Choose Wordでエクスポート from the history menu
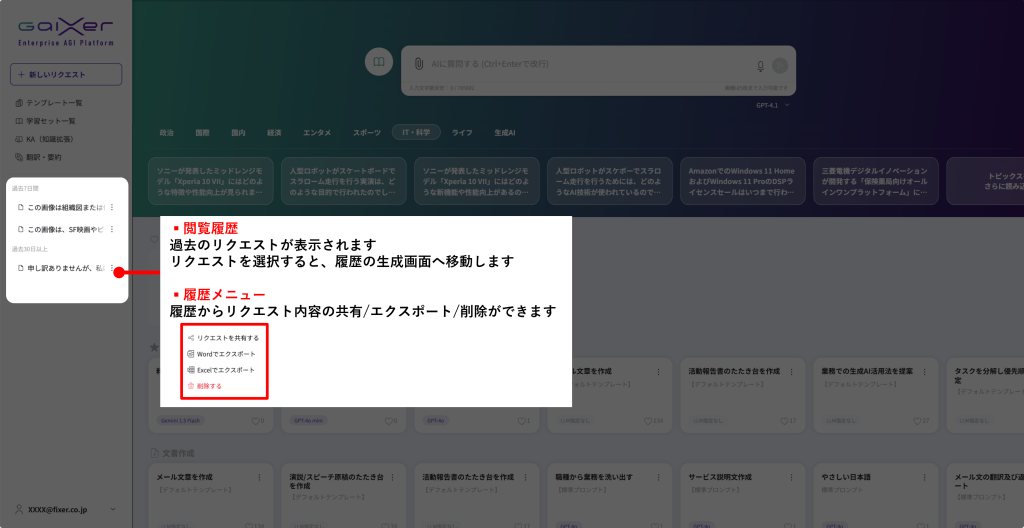 point(225,354)
